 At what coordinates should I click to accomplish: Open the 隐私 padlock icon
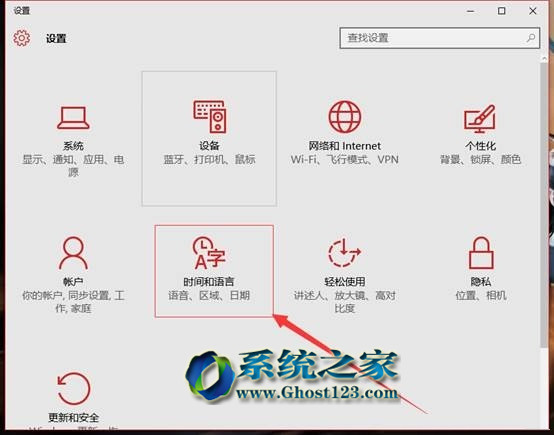point(481,253)
